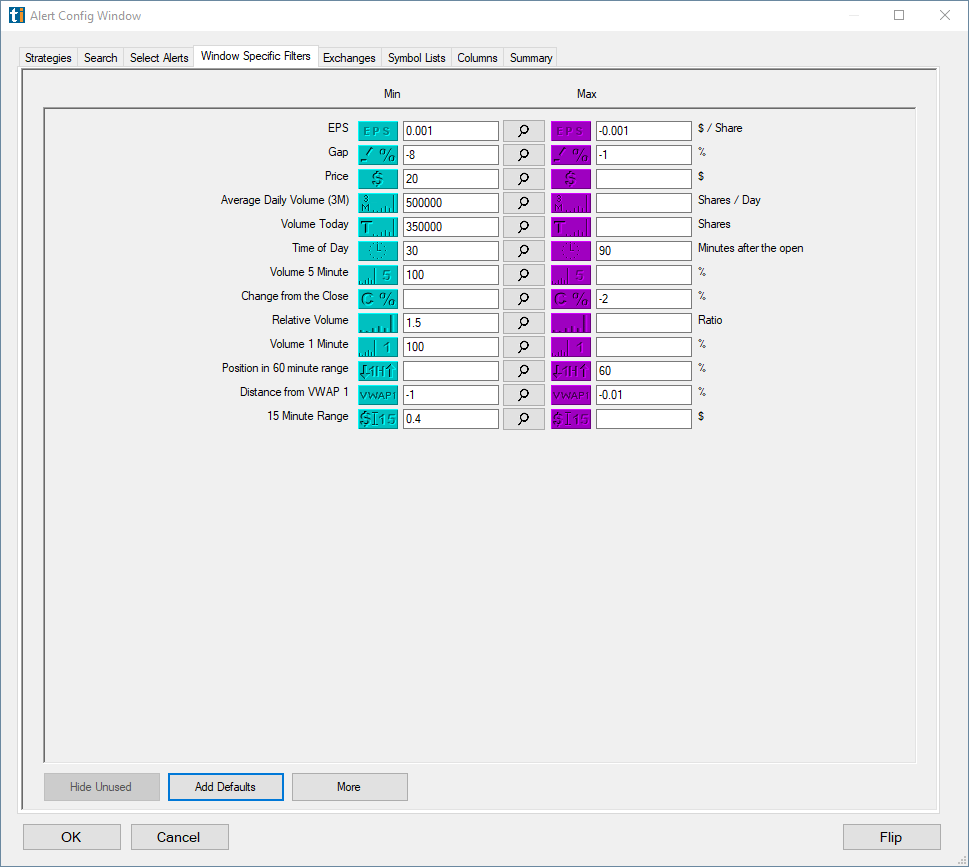The width and height of the screenshot is (969, 867).
Task: Click the Relative Volume min filter icon
Action: [377, 322]
